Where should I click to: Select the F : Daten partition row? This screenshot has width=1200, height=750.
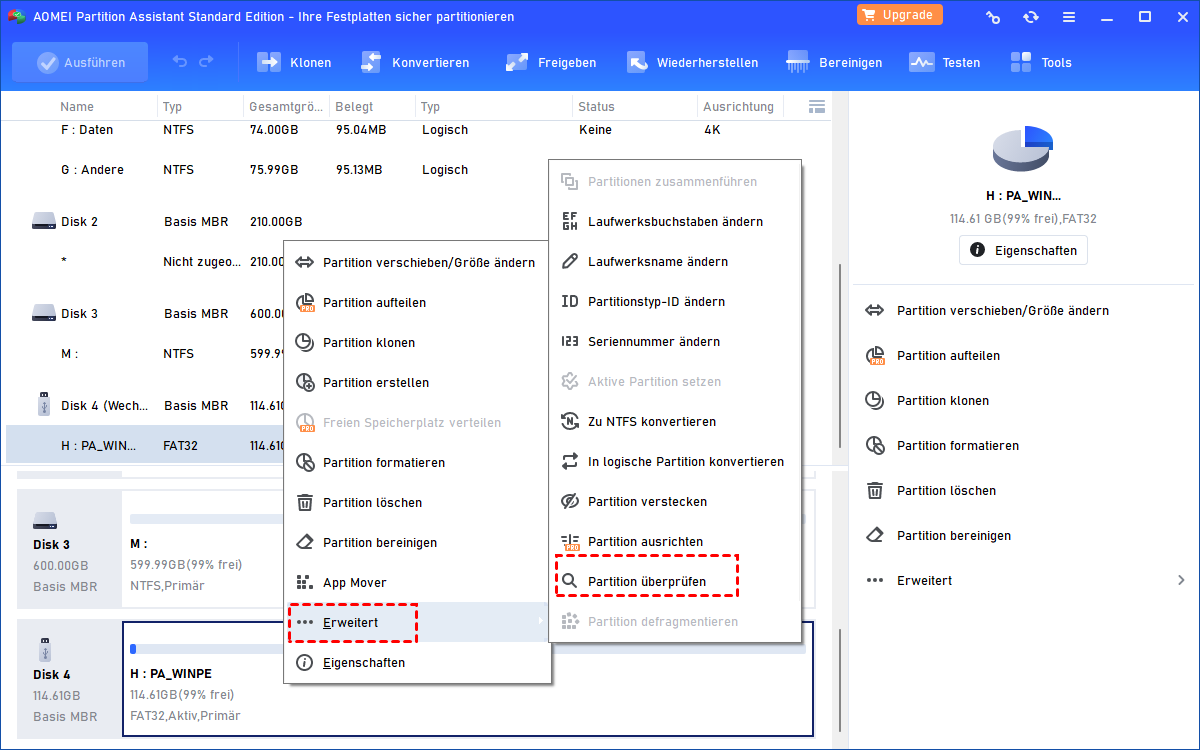pyautogui.click(x=418, y=130)
